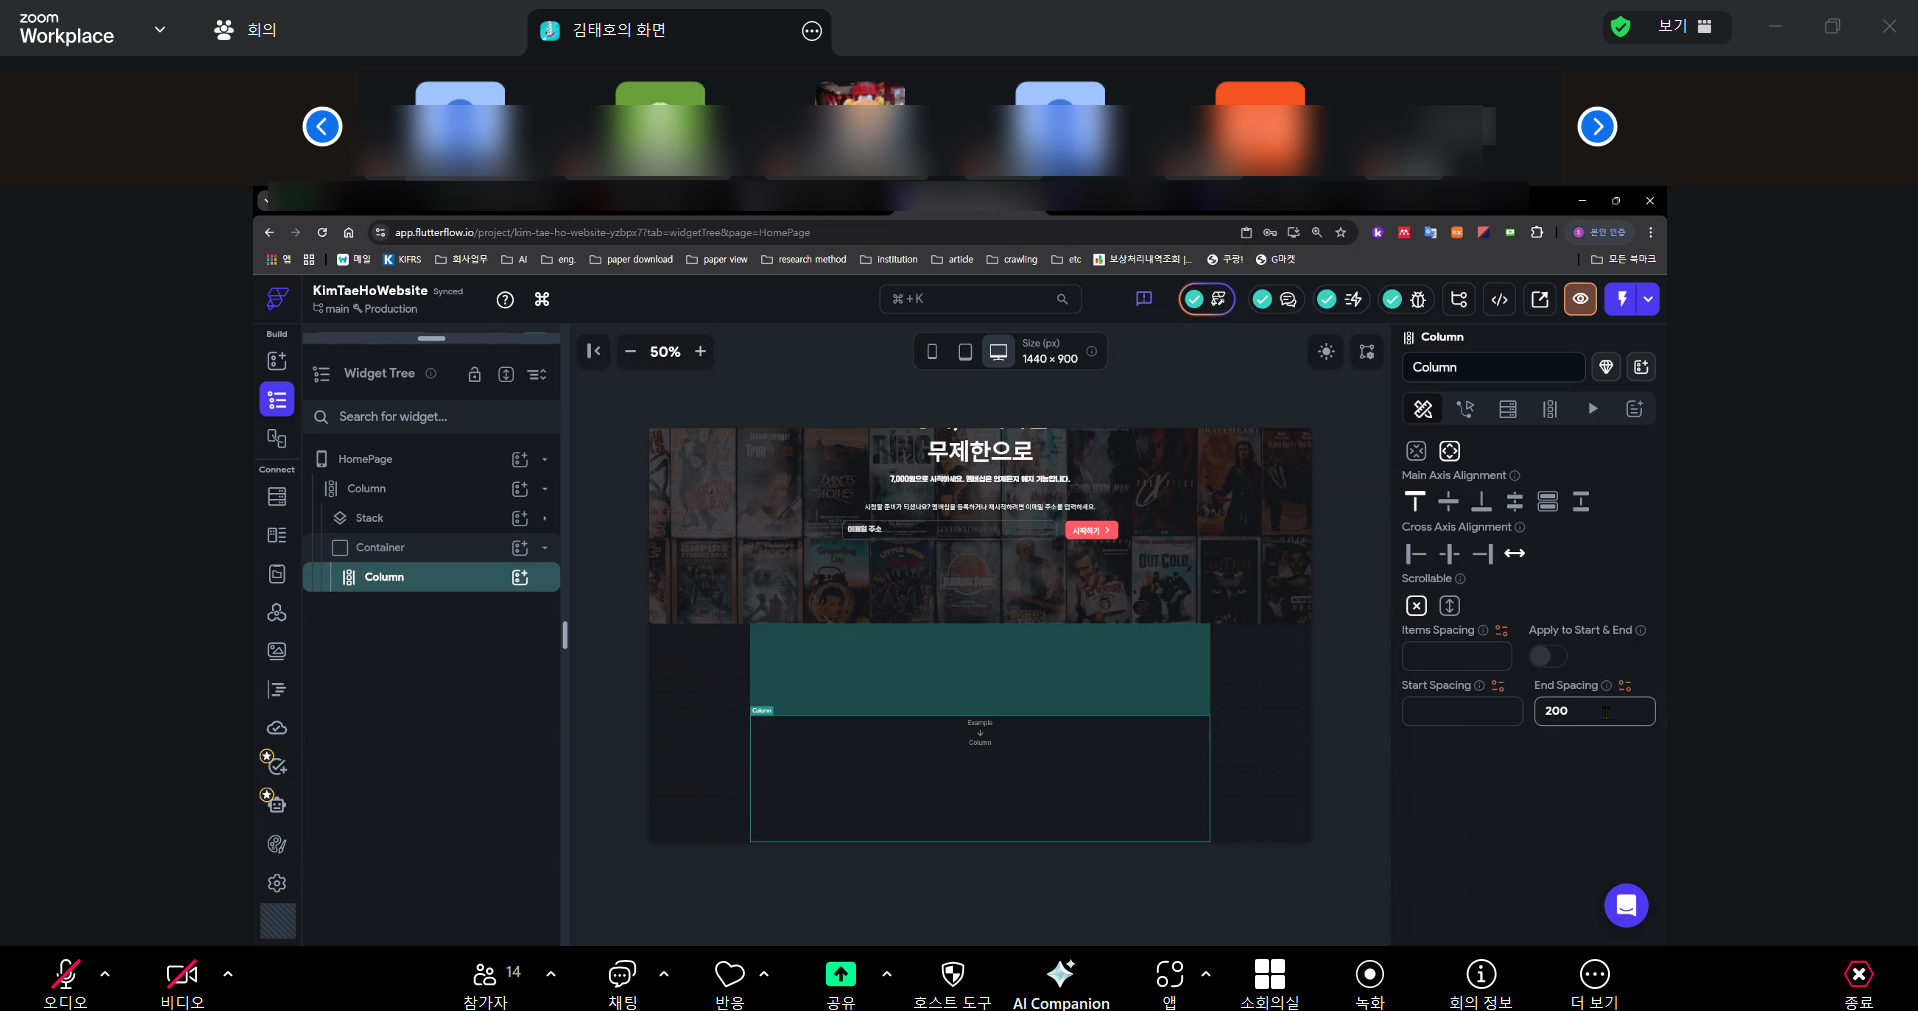Open the keyboard shortcuts command icon
This screenshot has width=1918, height=1011.
pyautogui.click(x=542, y=299)
